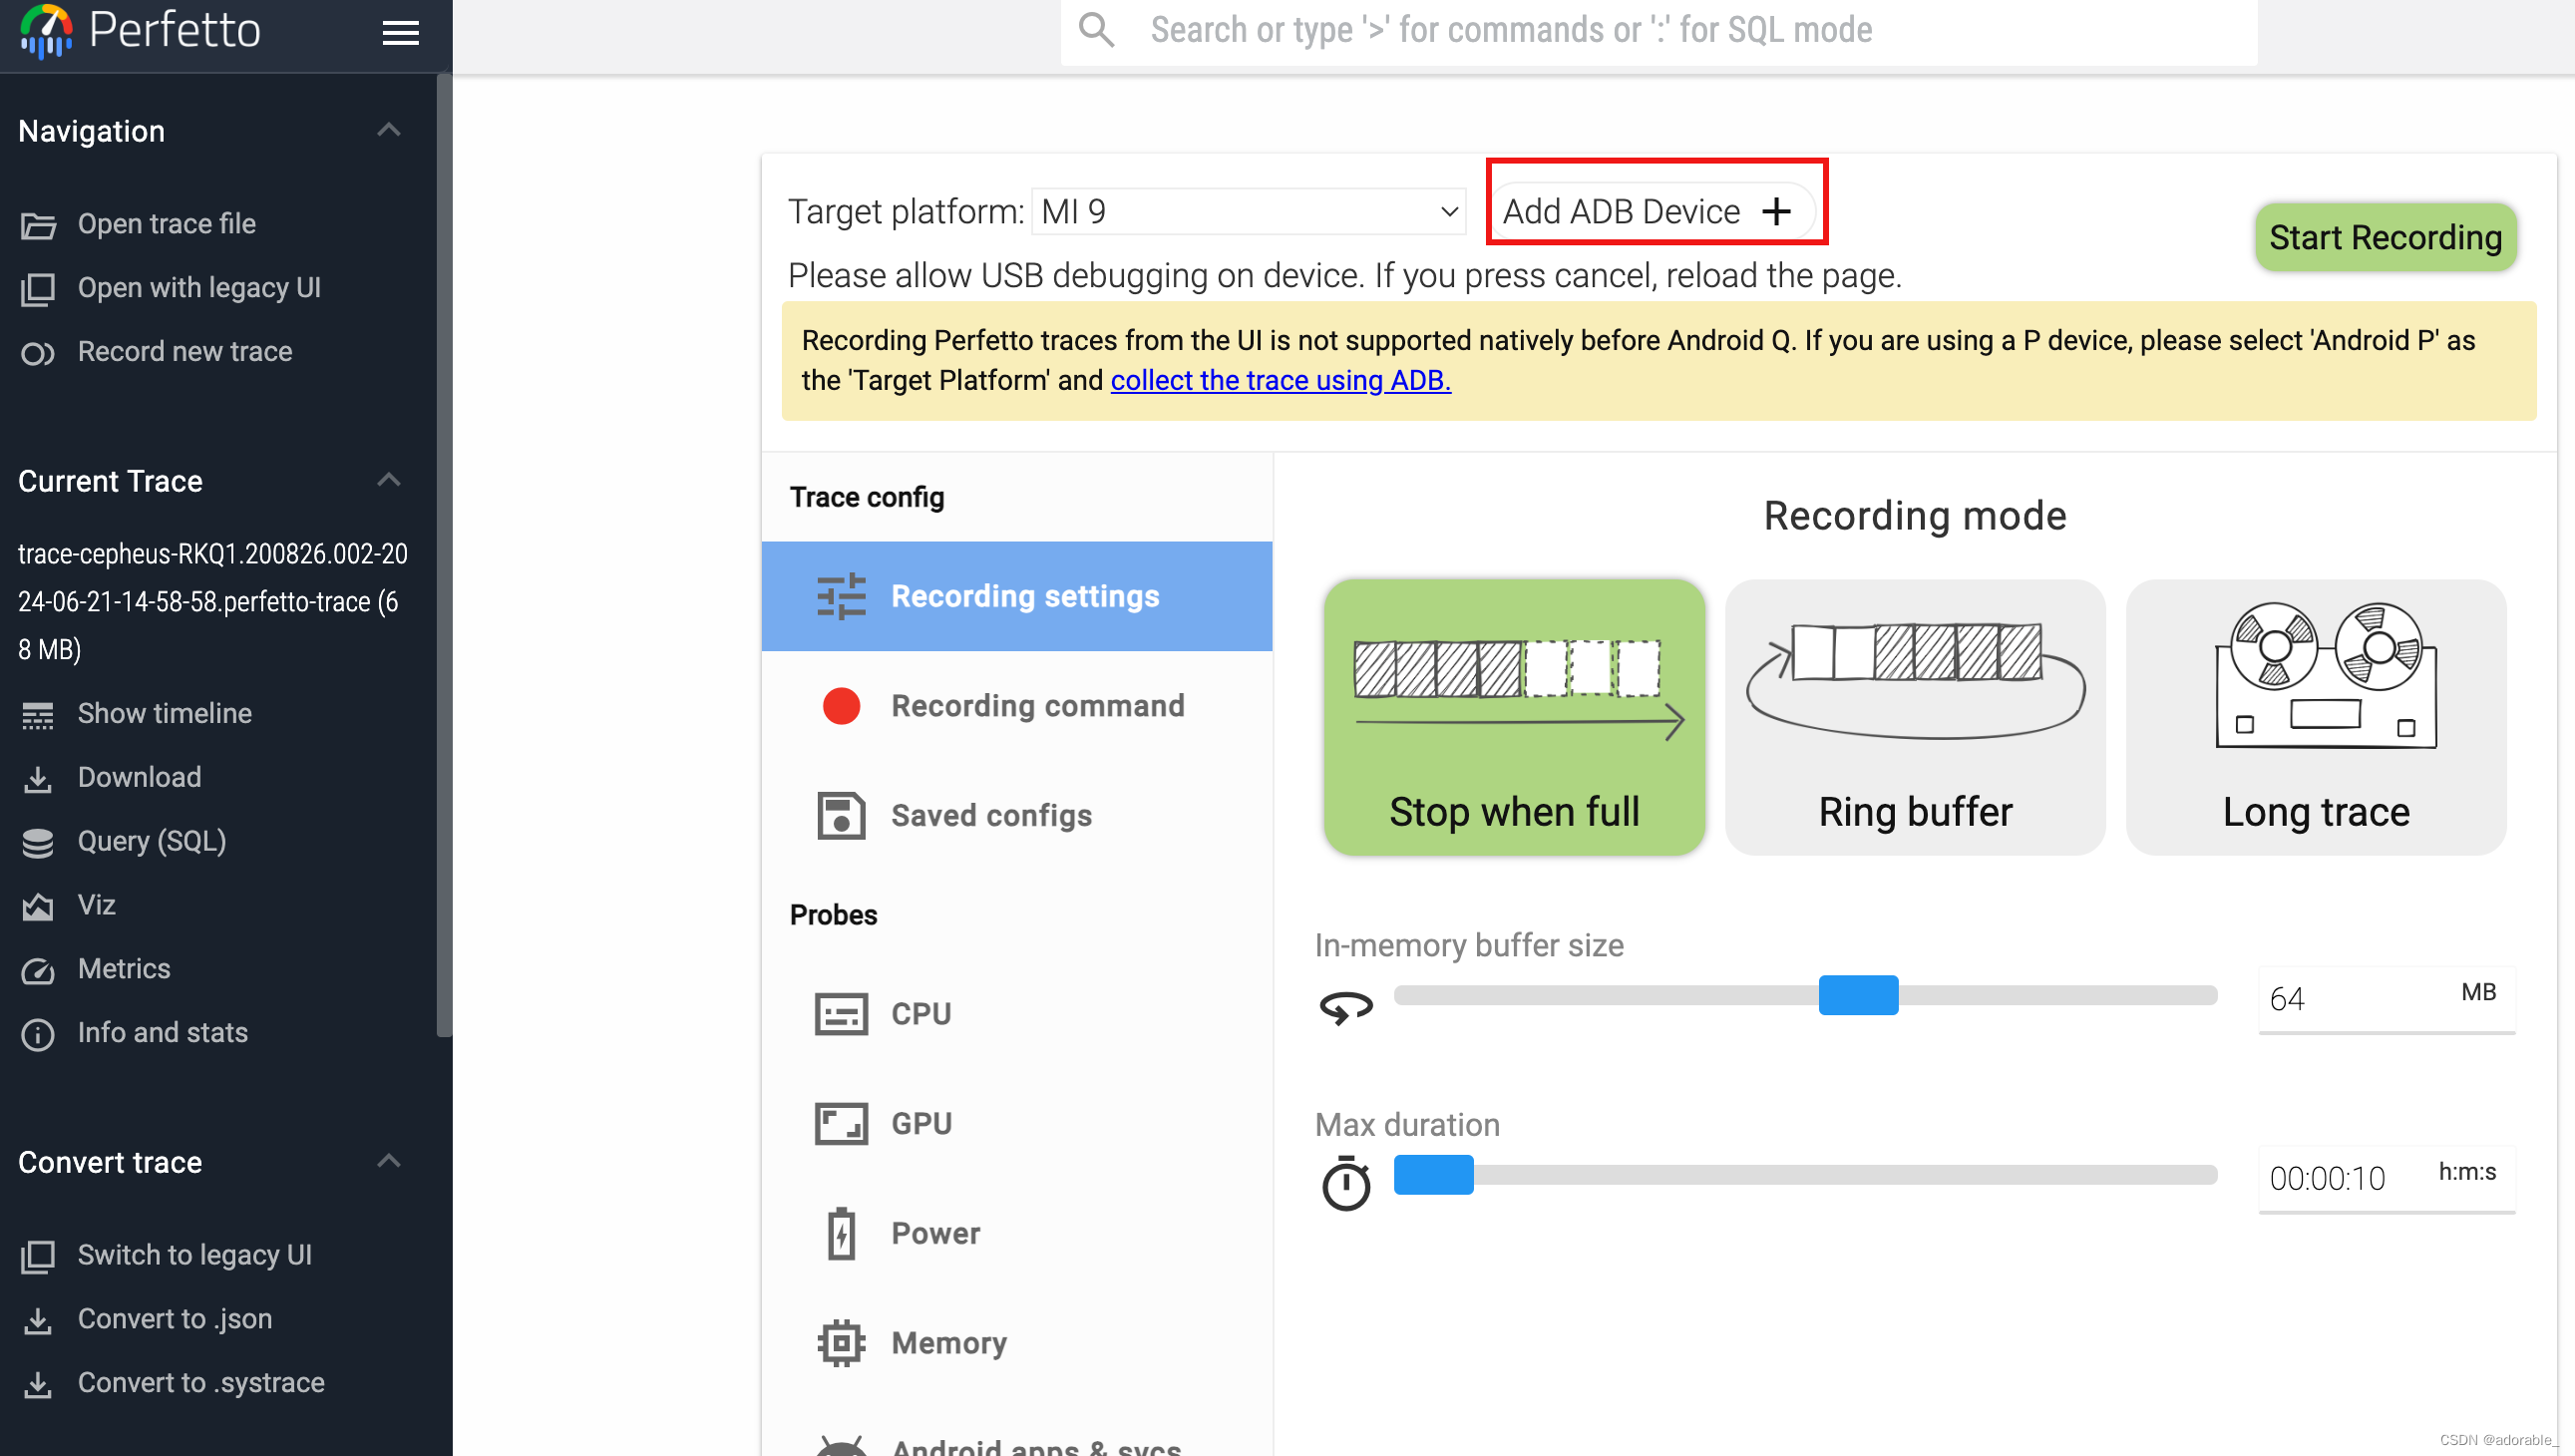
Task: Click the Power probe icon
Action: pos(840,1232)
